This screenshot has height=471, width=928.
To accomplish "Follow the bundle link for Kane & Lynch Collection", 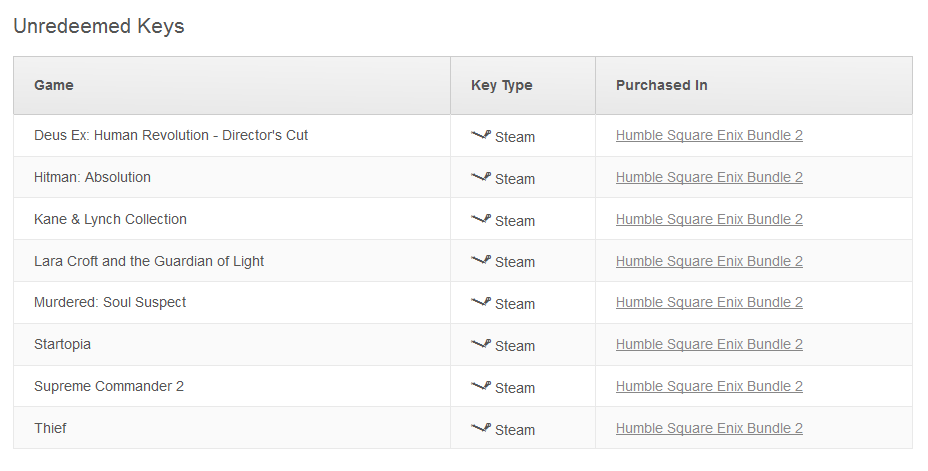I will tap(709, 219).
